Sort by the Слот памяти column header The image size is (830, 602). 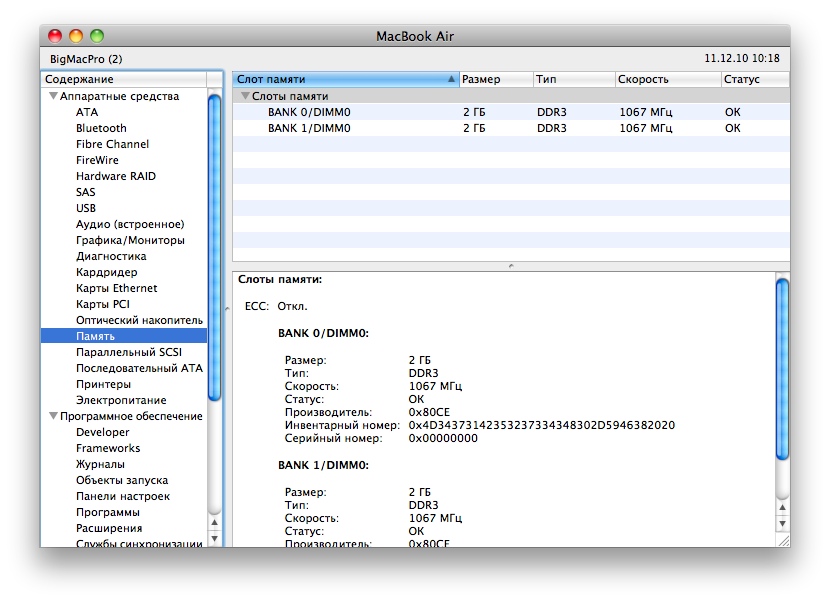pyautogui.click(x=340, y=80)
